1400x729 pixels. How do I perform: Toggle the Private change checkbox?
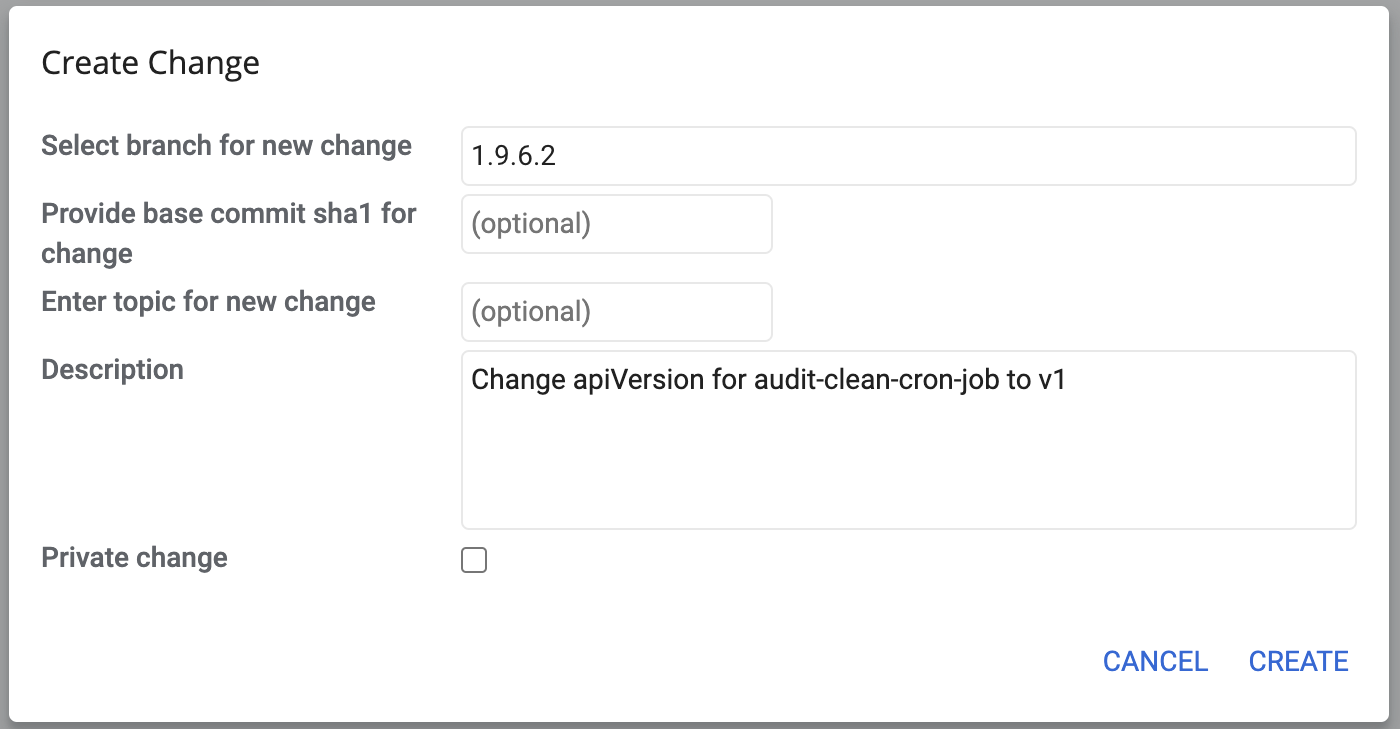[474, 560]
